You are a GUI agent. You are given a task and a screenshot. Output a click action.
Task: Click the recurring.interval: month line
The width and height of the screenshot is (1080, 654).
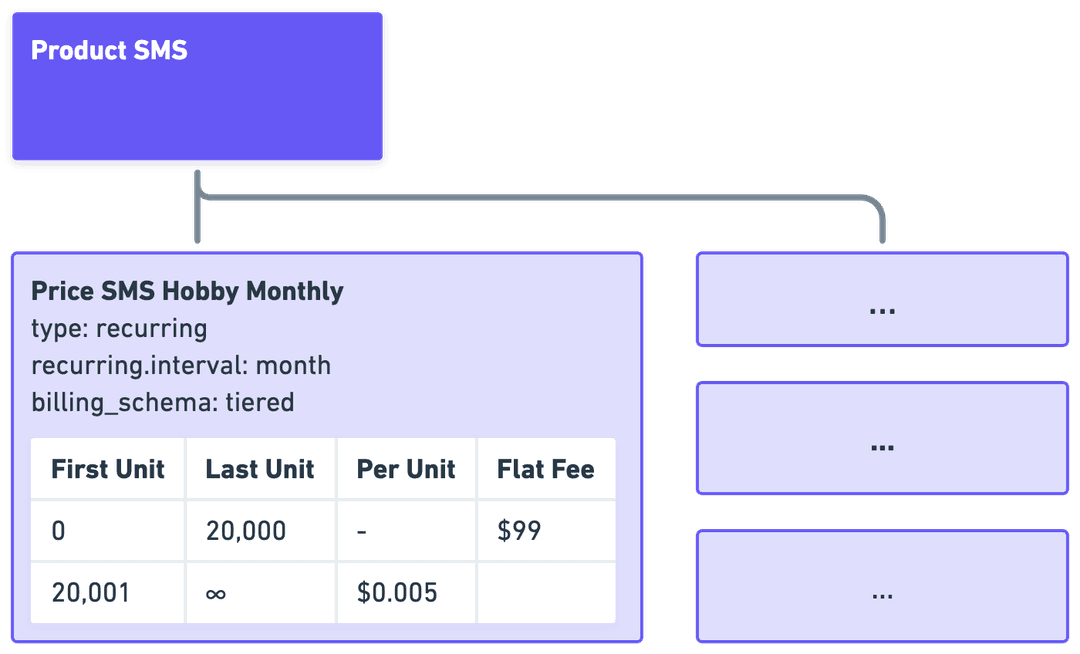(x=180, y=365)
